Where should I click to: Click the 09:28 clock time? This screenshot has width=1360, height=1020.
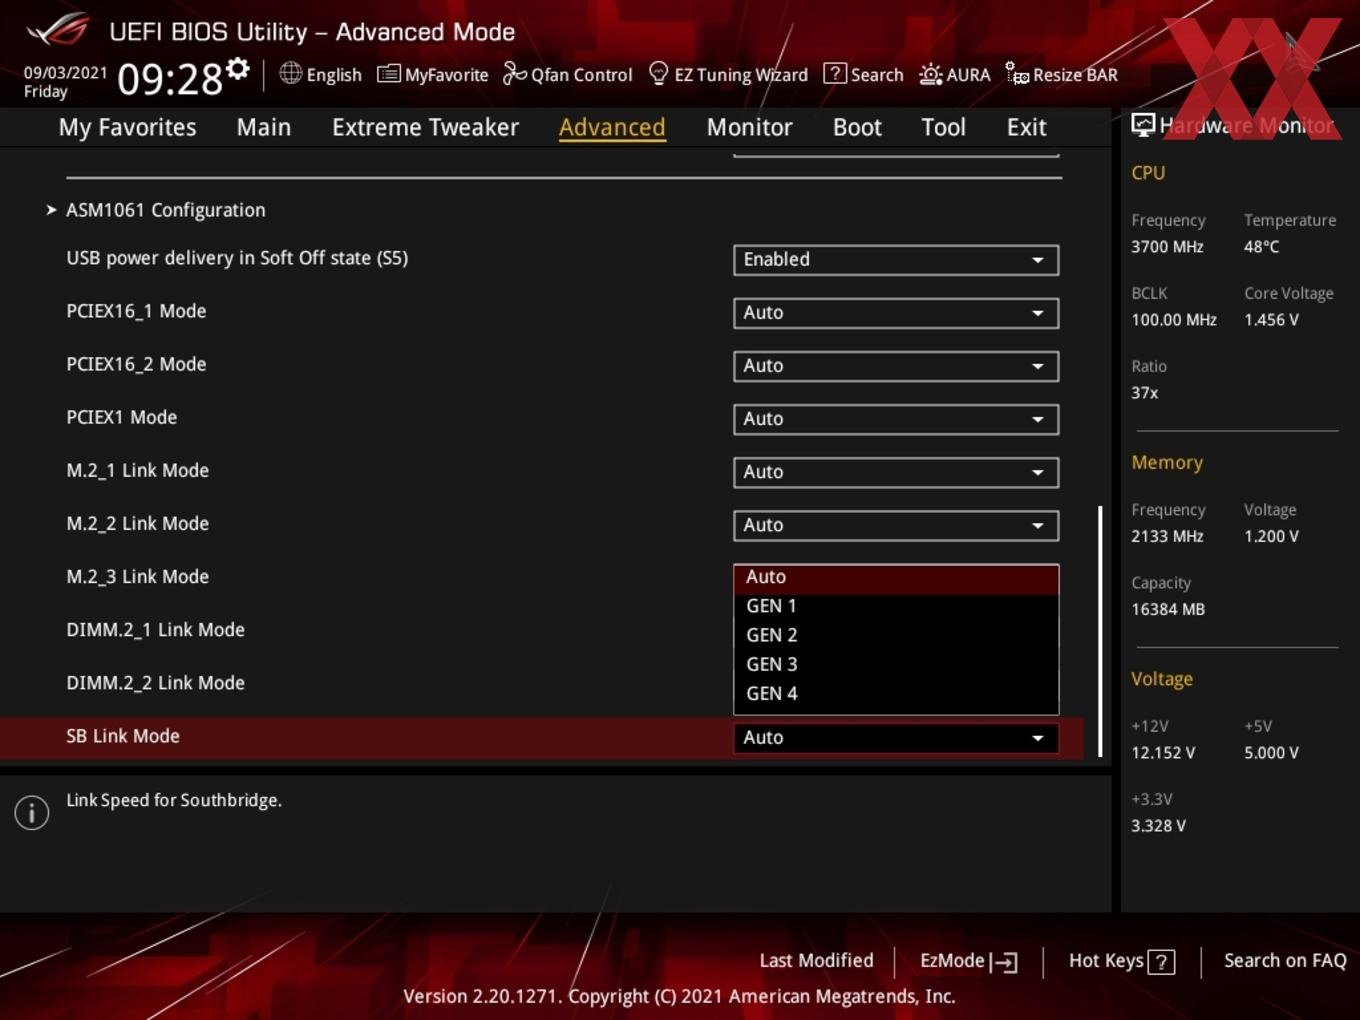coord(169,79)
